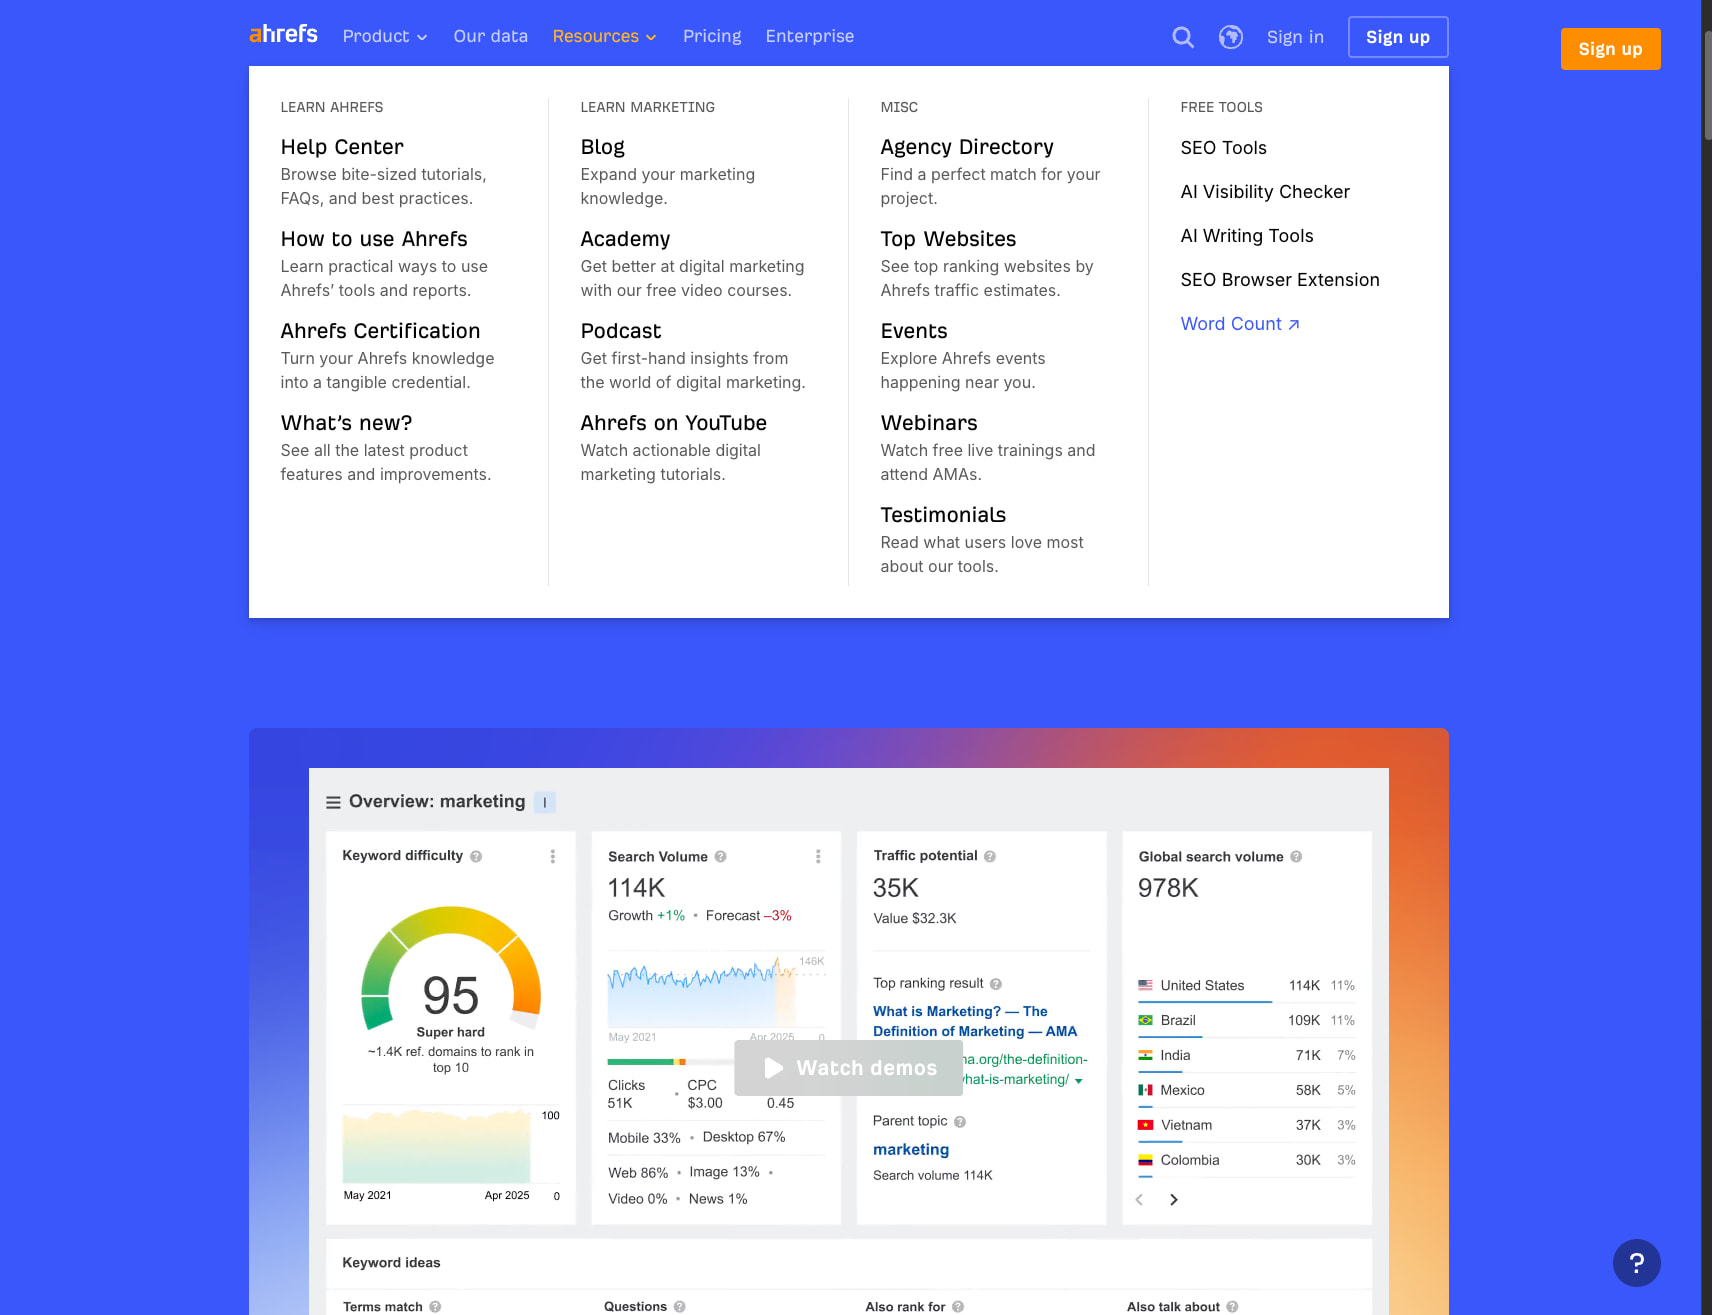Open Keyword difficulty card three-dot menu
Viewport: 1712px width, 1315px height.
(x=553, y=857)
